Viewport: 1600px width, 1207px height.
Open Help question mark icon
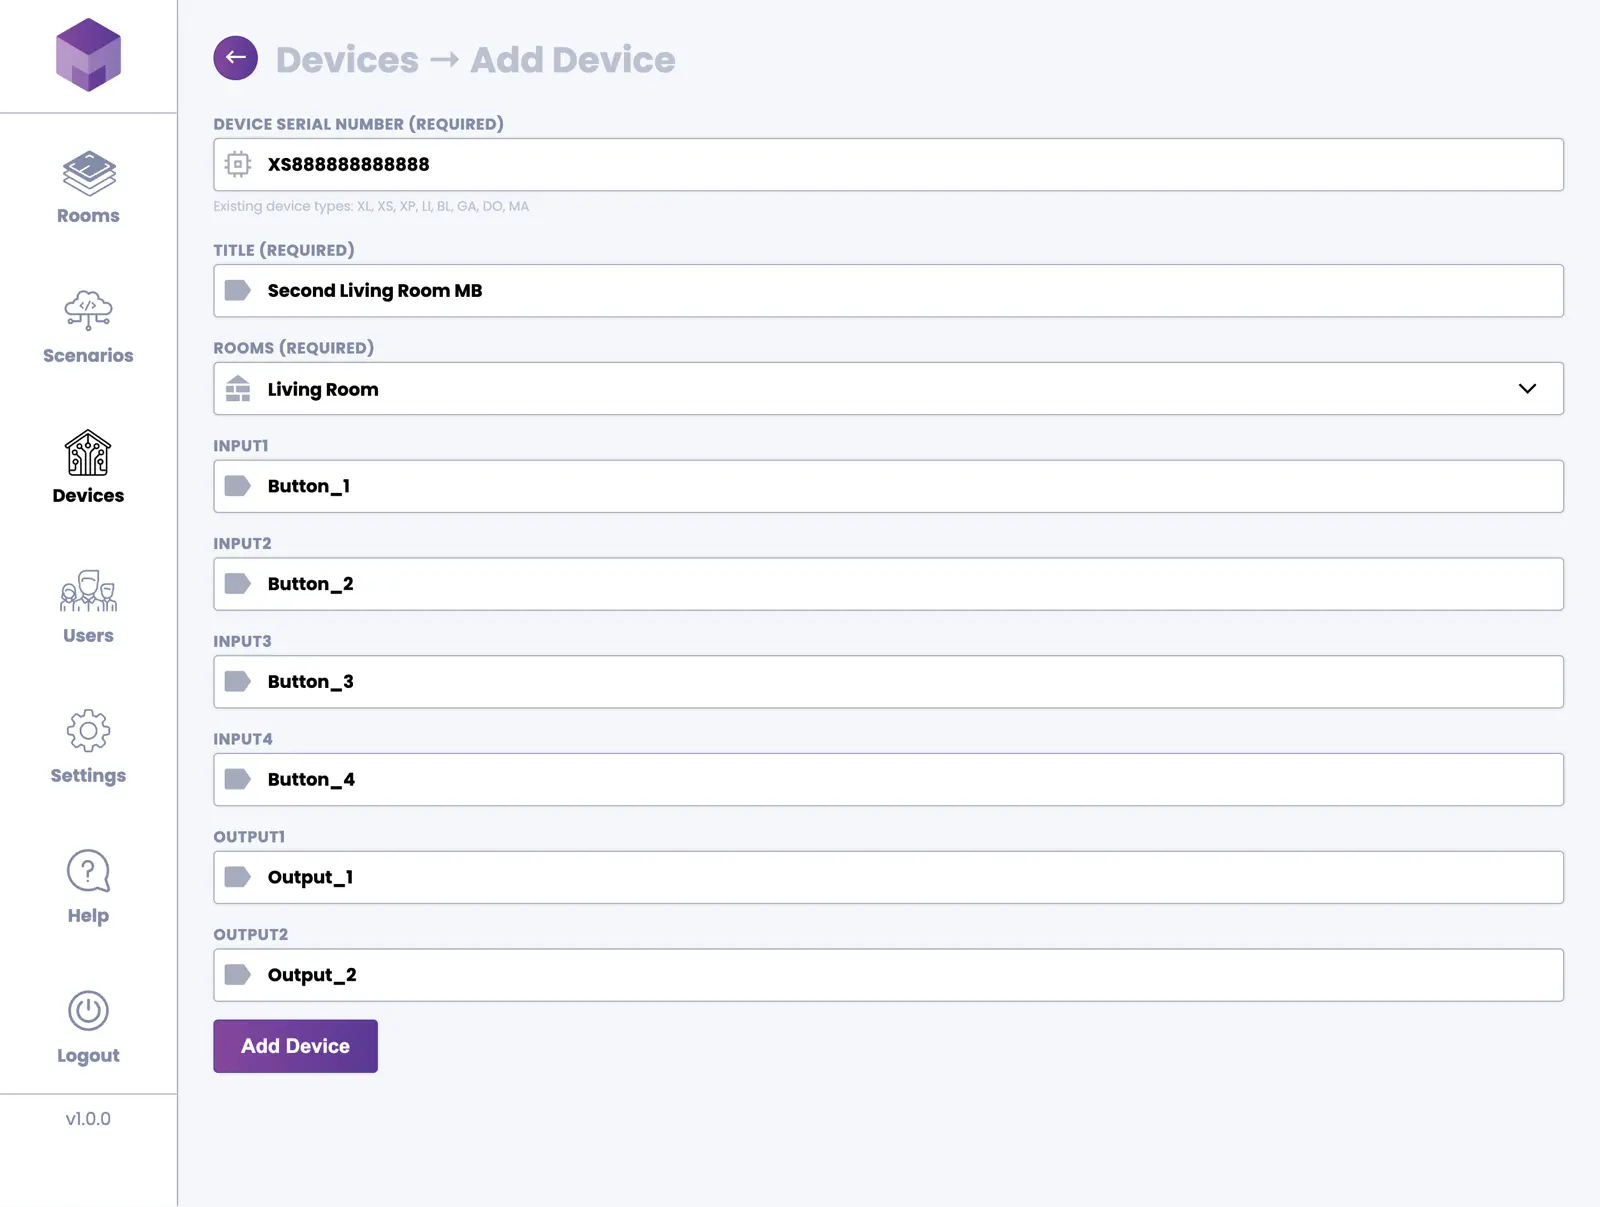[x=88, y=871]
